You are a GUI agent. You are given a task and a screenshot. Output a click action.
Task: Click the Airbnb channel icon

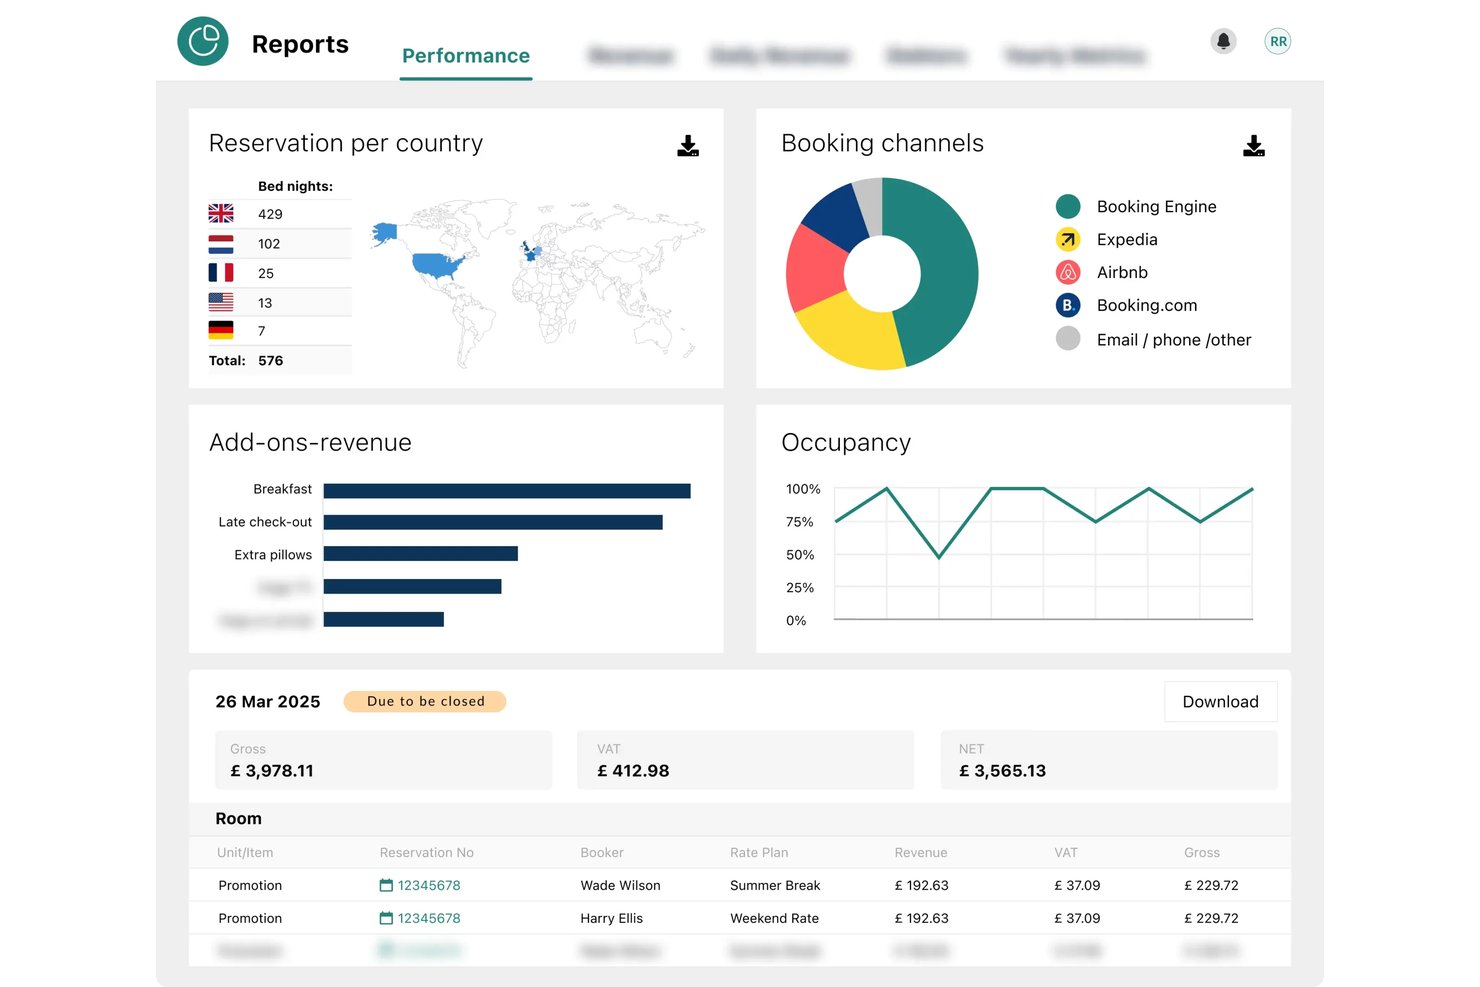(x=1068, y=272)
